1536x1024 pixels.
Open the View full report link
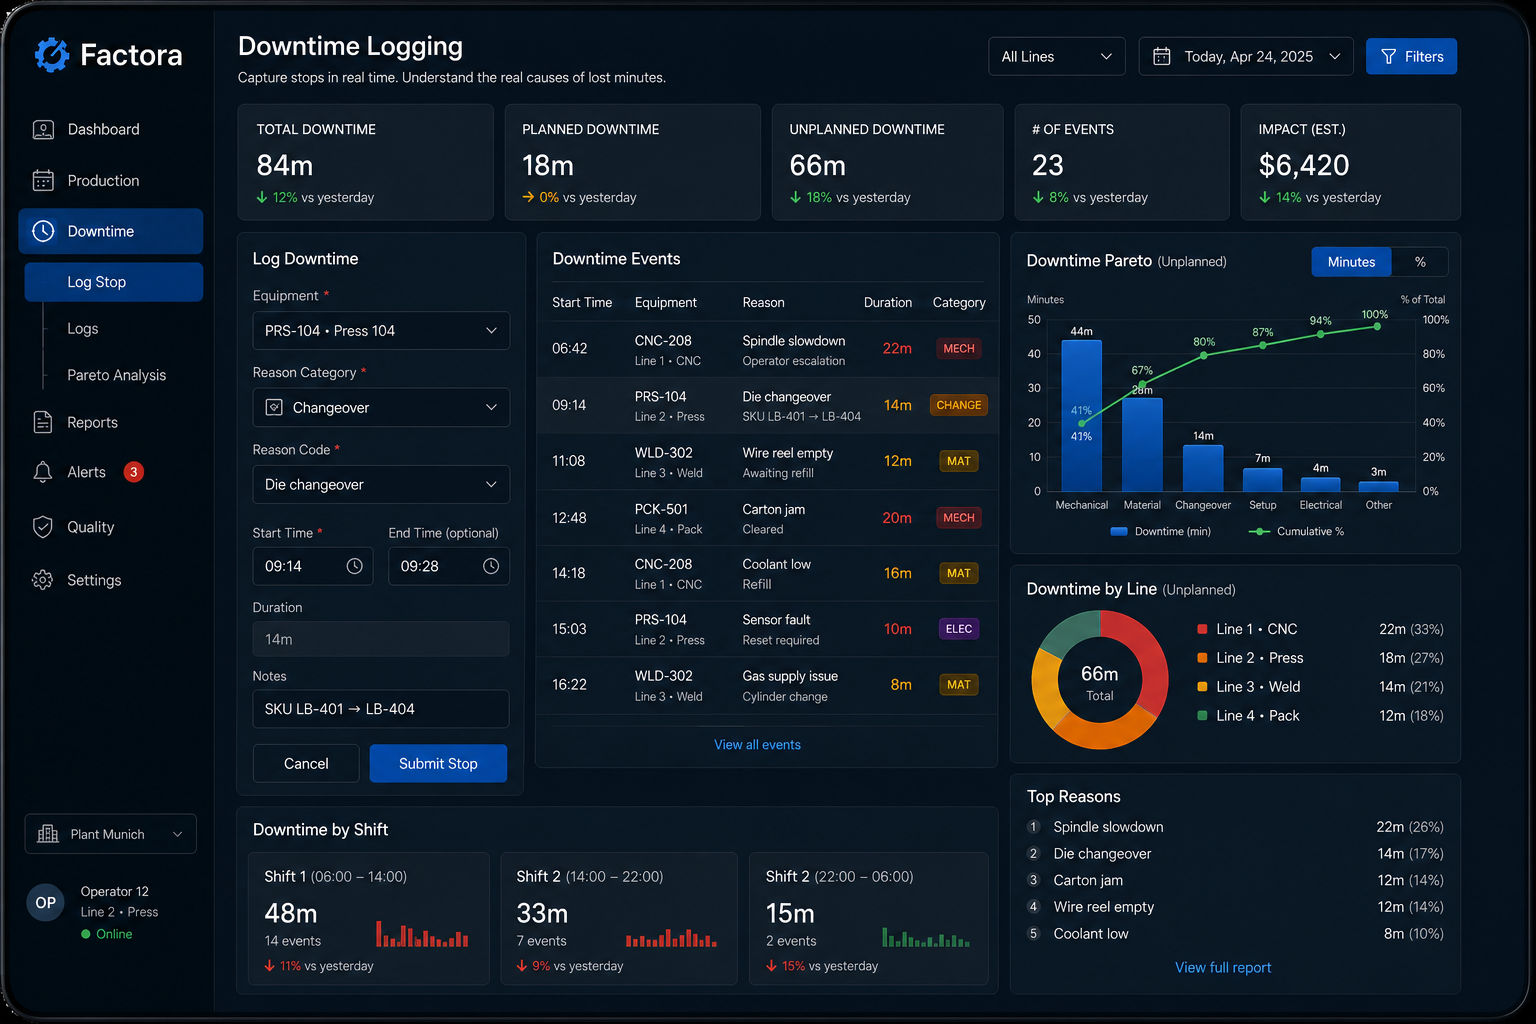click(1223, 967)
